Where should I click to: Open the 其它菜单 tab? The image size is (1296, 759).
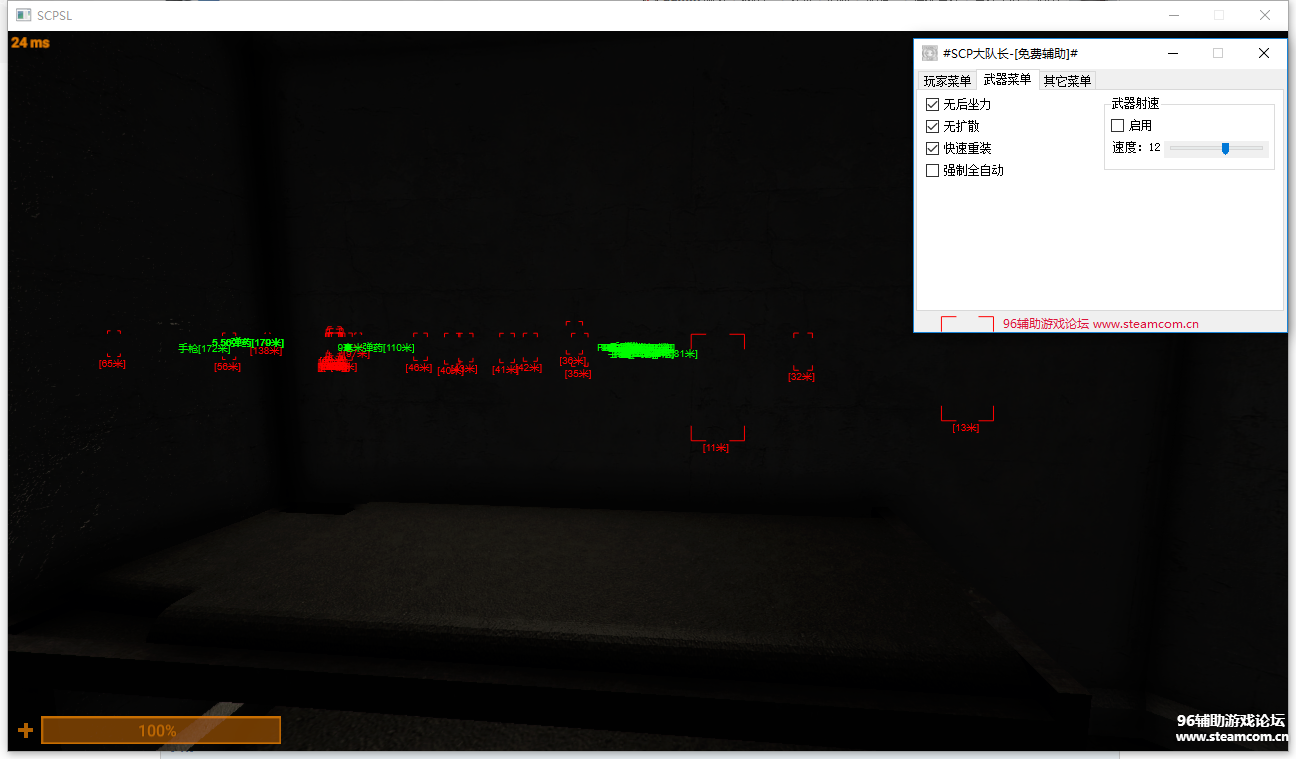(1067, 81)
